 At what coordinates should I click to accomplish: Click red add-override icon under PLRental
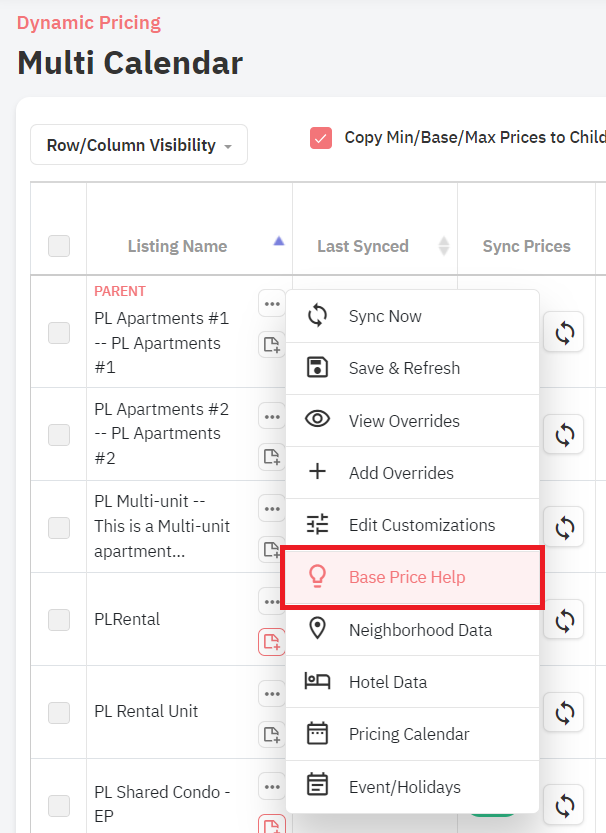(272, 642)
